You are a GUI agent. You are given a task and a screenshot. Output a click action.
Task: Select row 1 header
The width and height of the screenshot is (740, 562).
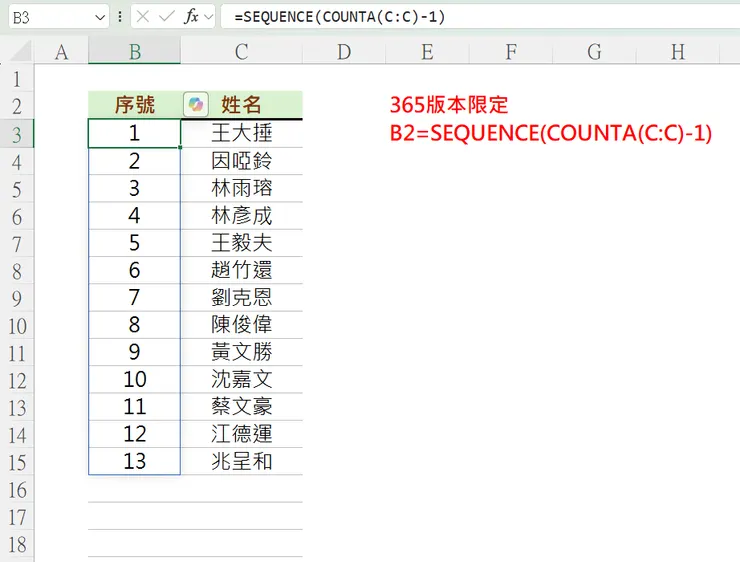point(17,78)
